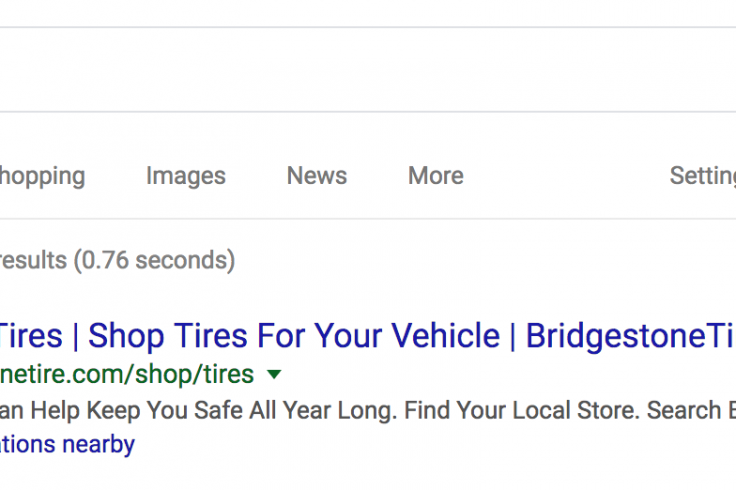The image size is (736, 490).
Task: Switch to the News results tab
Action: [x=317, y=176]
